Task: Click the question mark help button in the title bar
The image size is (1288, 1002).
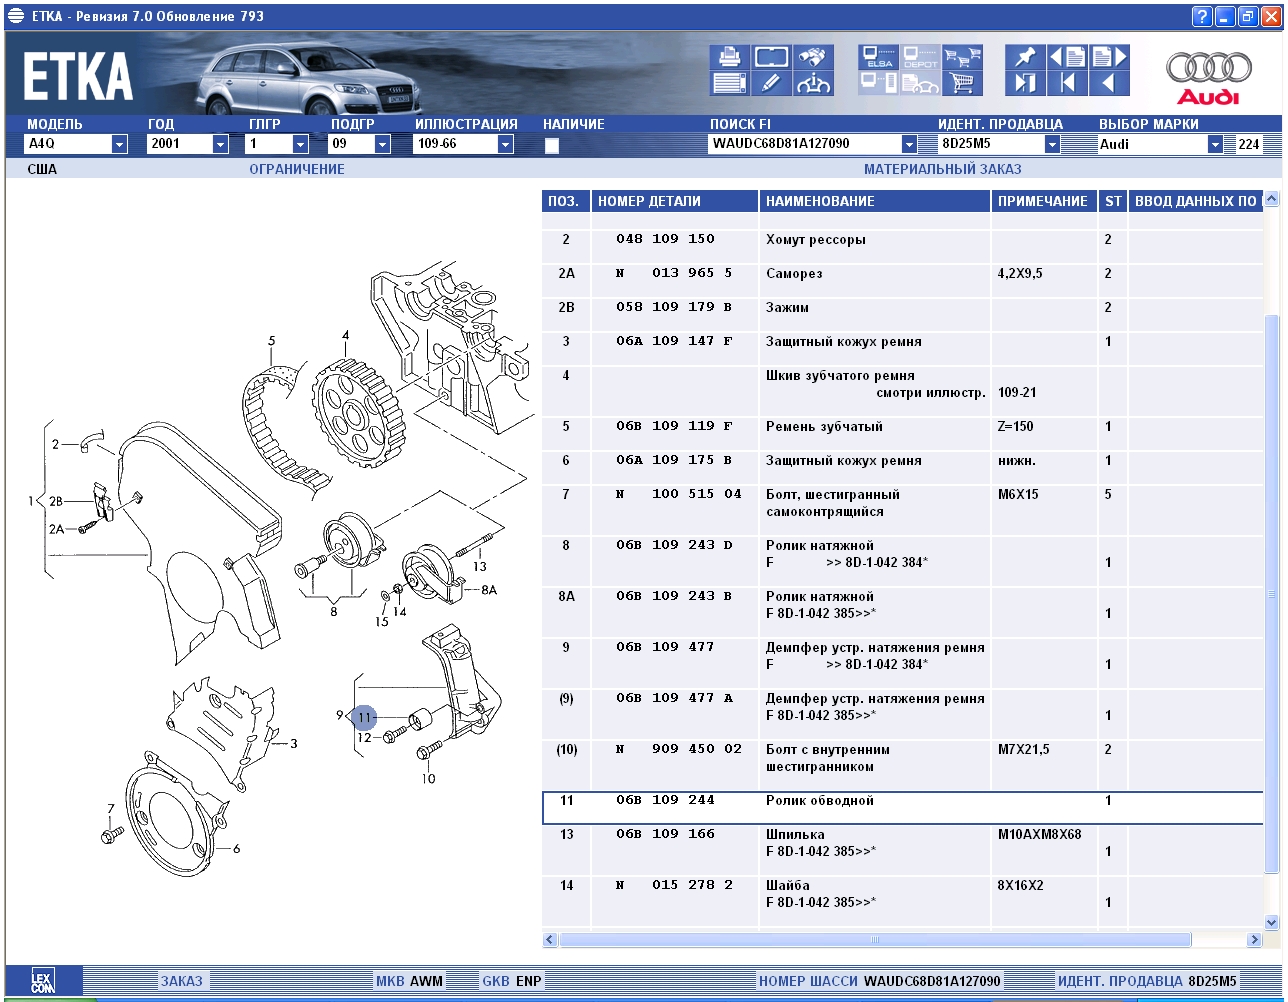Action: pos(1202,16)
